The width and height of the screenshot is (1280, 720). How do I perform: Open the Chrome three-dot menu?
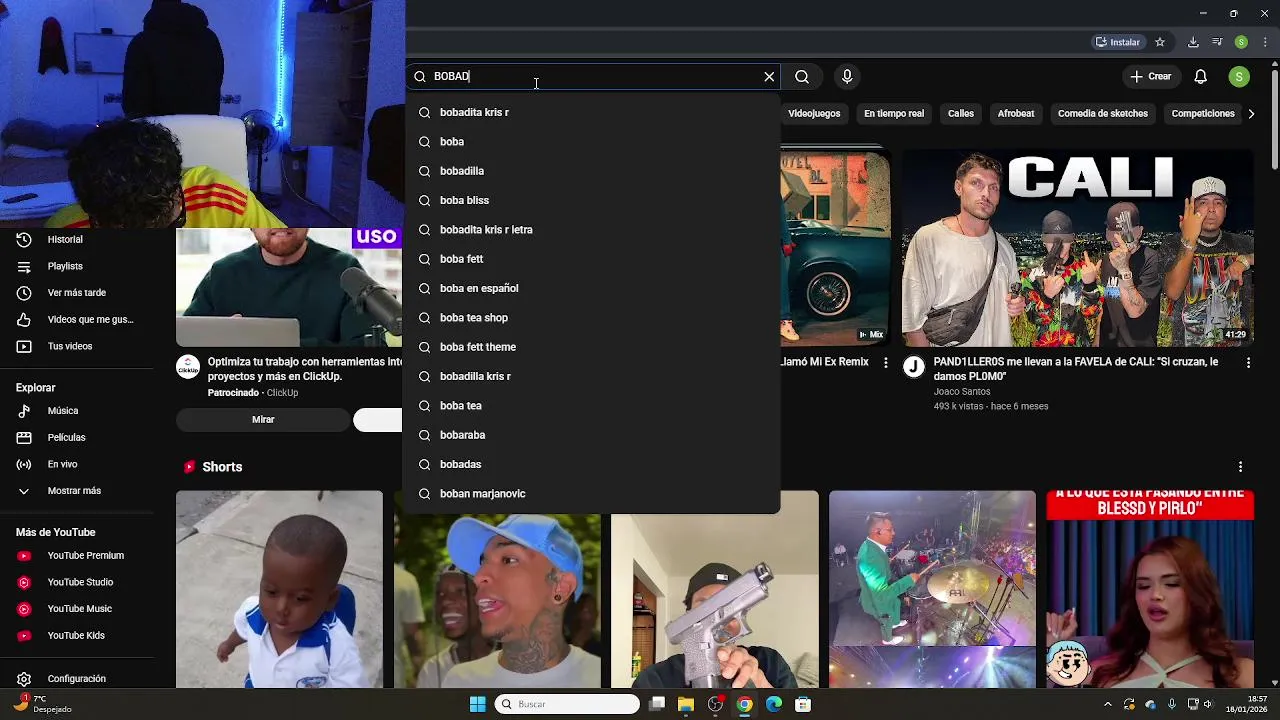[x=1264, y=42]
